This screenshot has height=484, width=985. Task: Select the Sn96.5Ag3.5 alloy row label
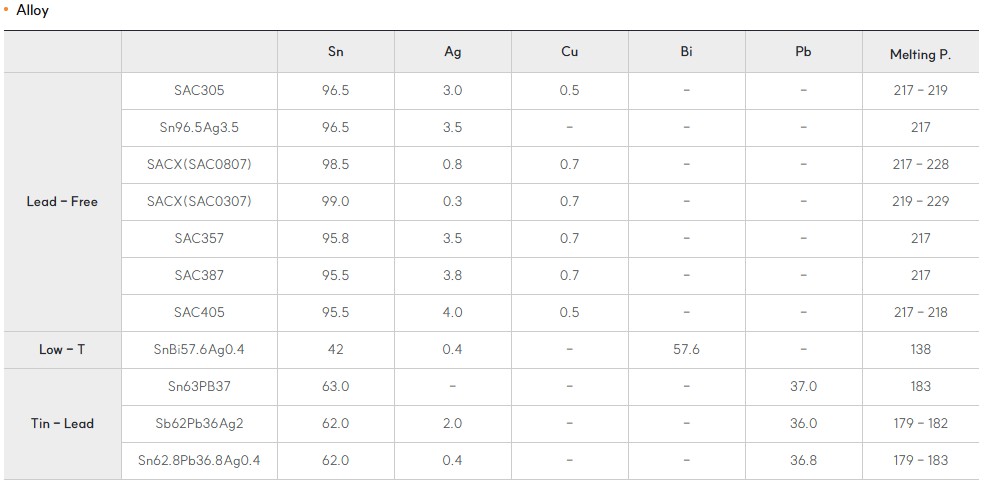199,128
